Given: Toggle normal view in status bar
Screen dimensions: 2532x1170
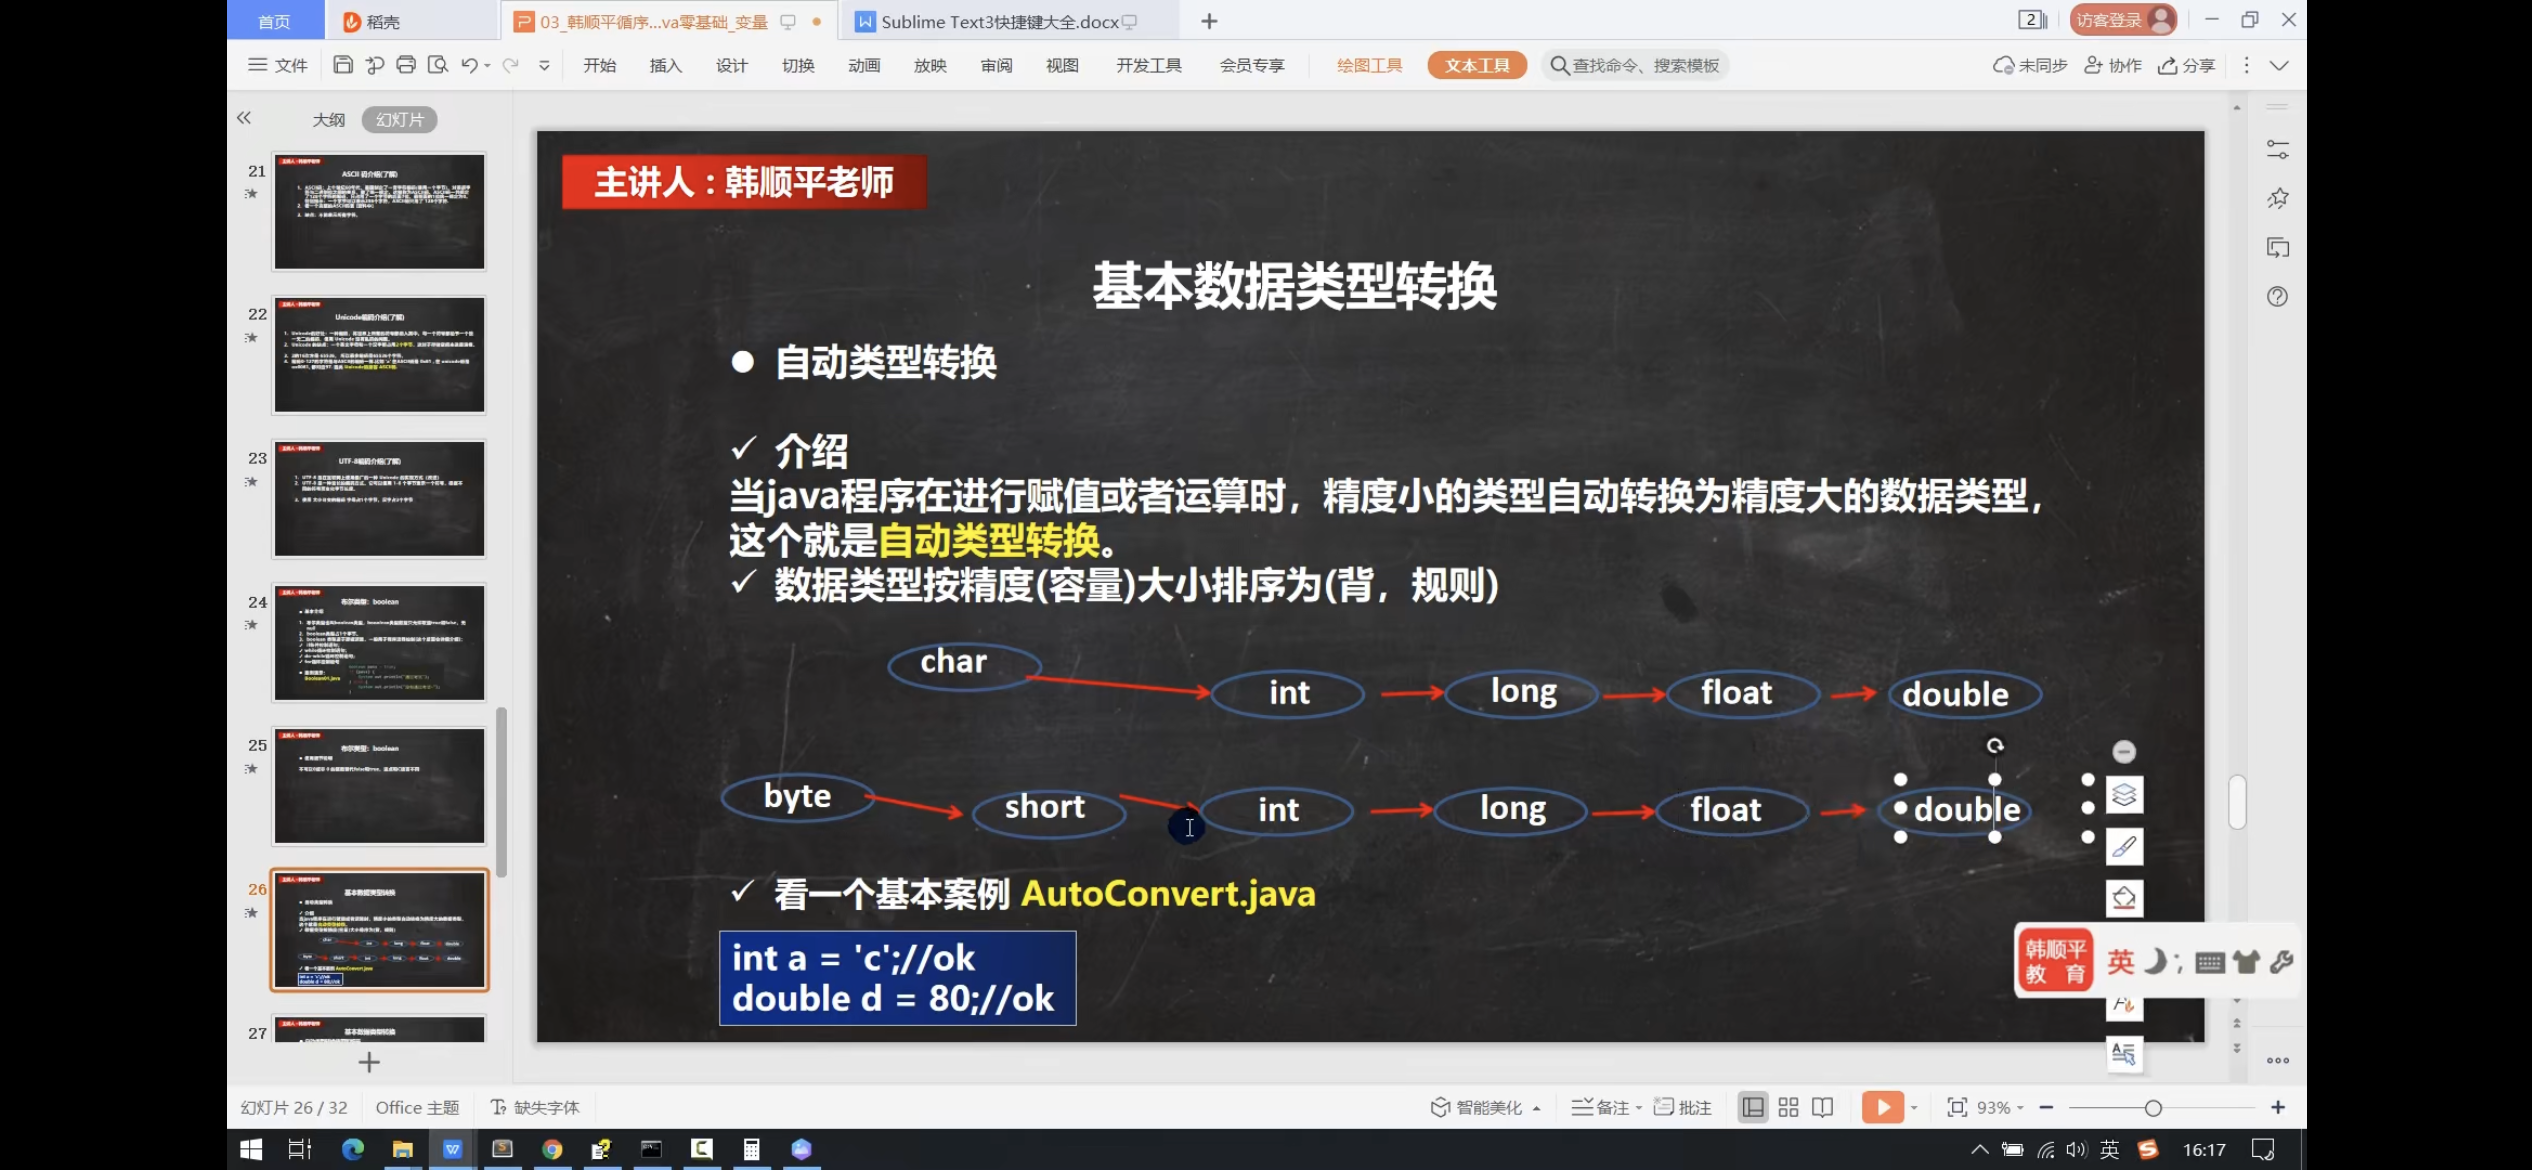Looking at the screenshot, I should pos(1752,1107).
